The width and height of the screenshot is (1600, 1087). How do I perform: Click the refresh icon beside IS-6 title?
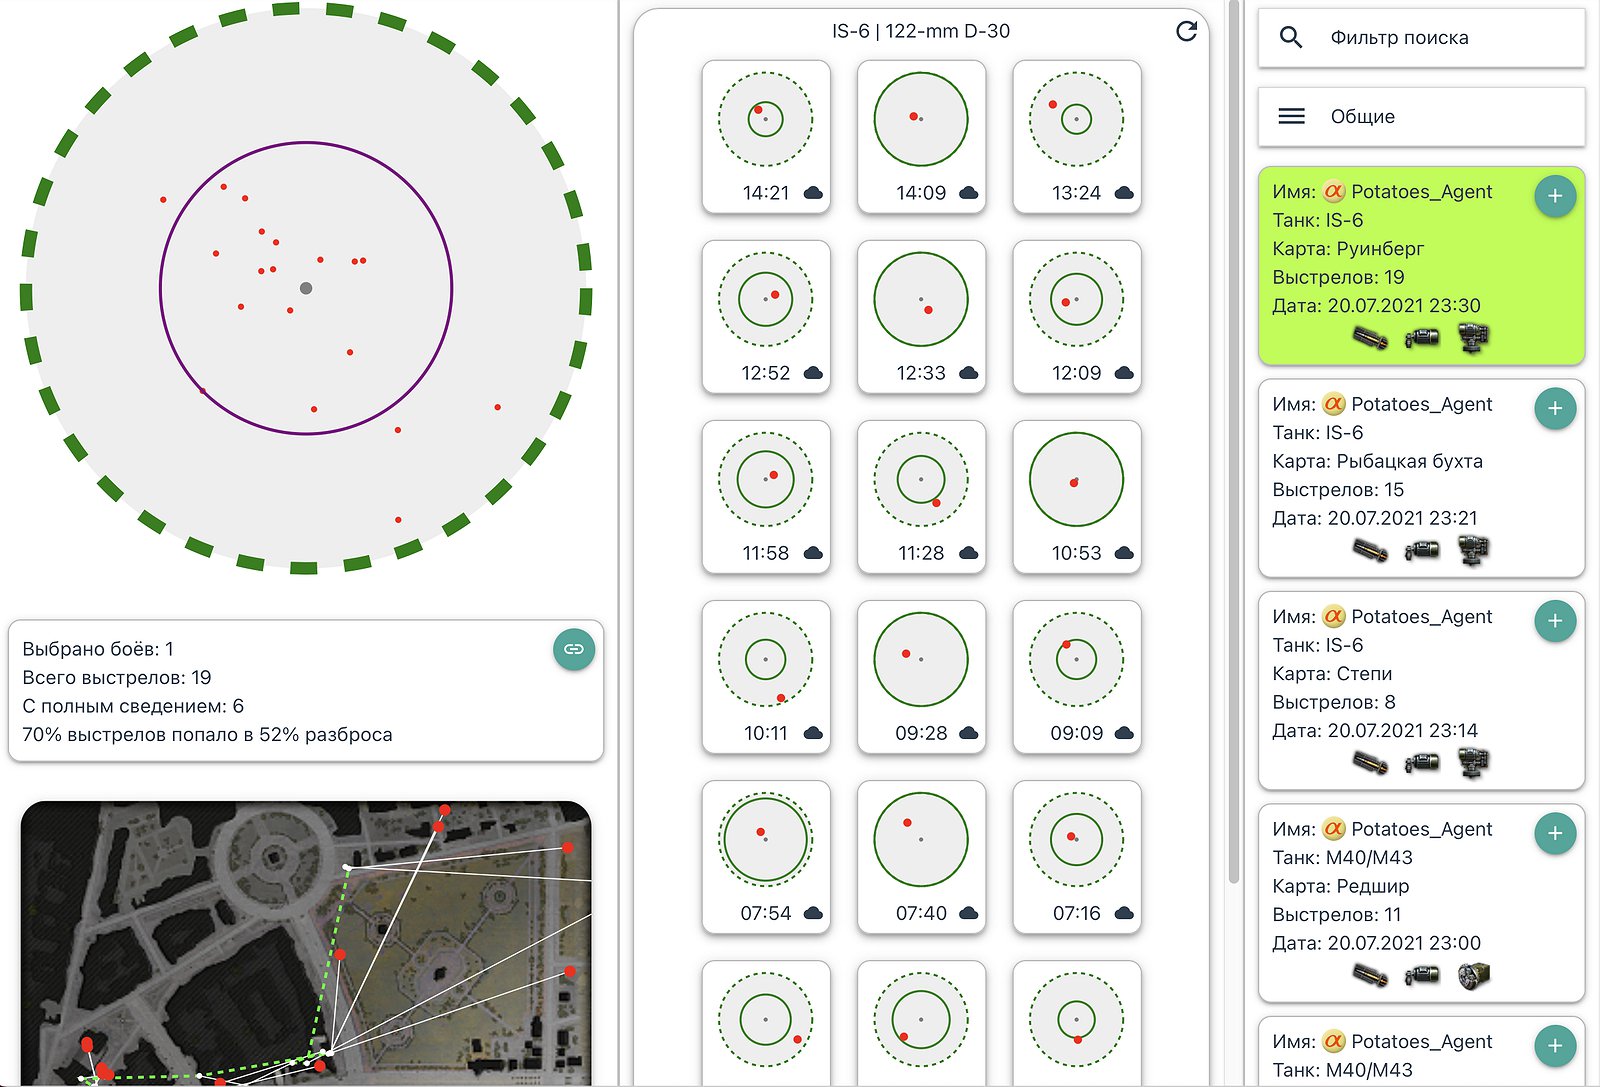click(1186, 31)
